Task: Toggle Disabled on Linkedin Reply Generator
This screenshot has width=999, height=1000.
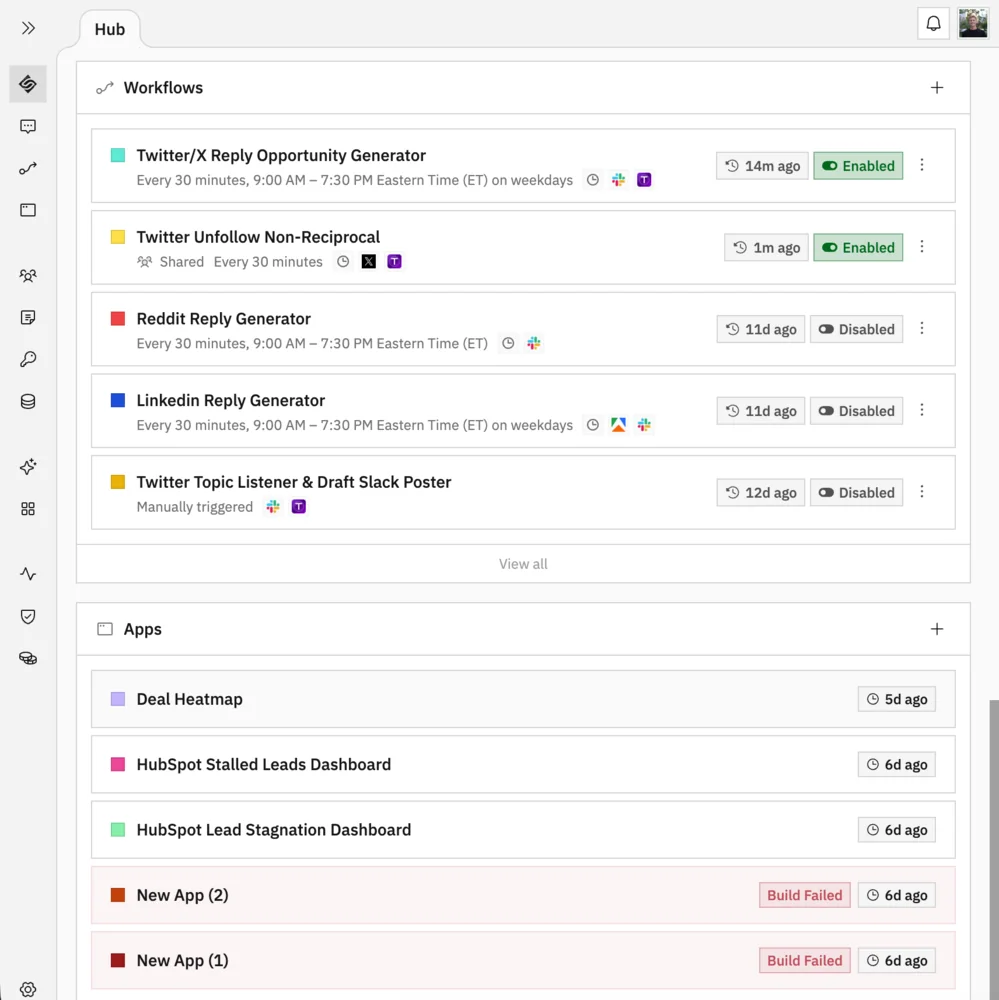Action: tap(857, 411)
